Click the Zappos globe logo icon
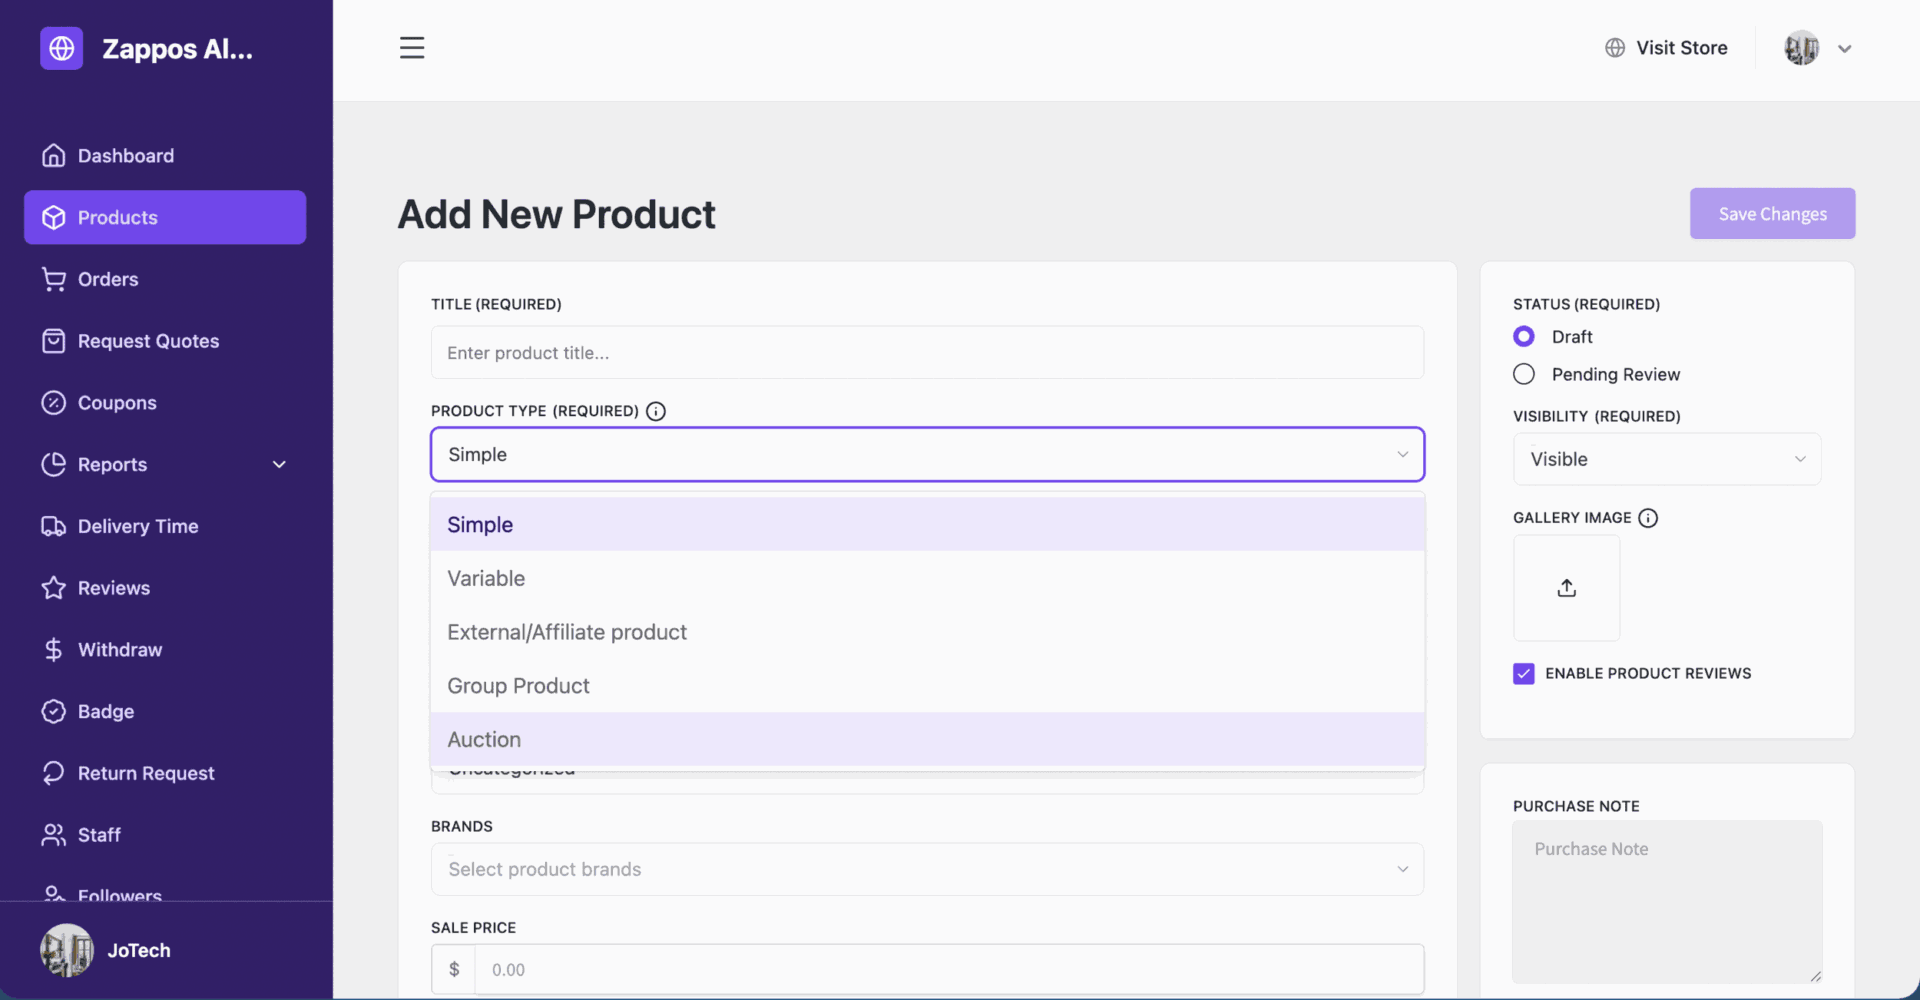 61,48
